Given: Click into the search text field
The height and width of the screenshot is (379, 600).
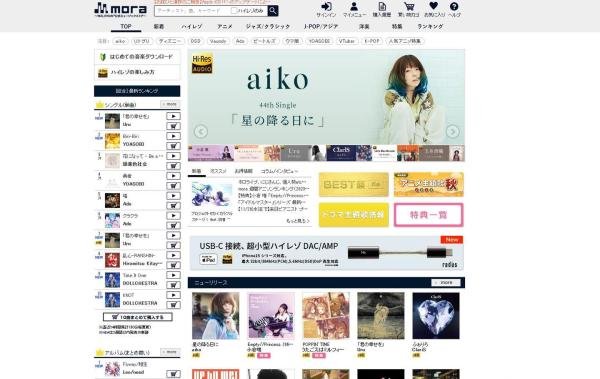Looking at the screenshot, I should [191, 11].
